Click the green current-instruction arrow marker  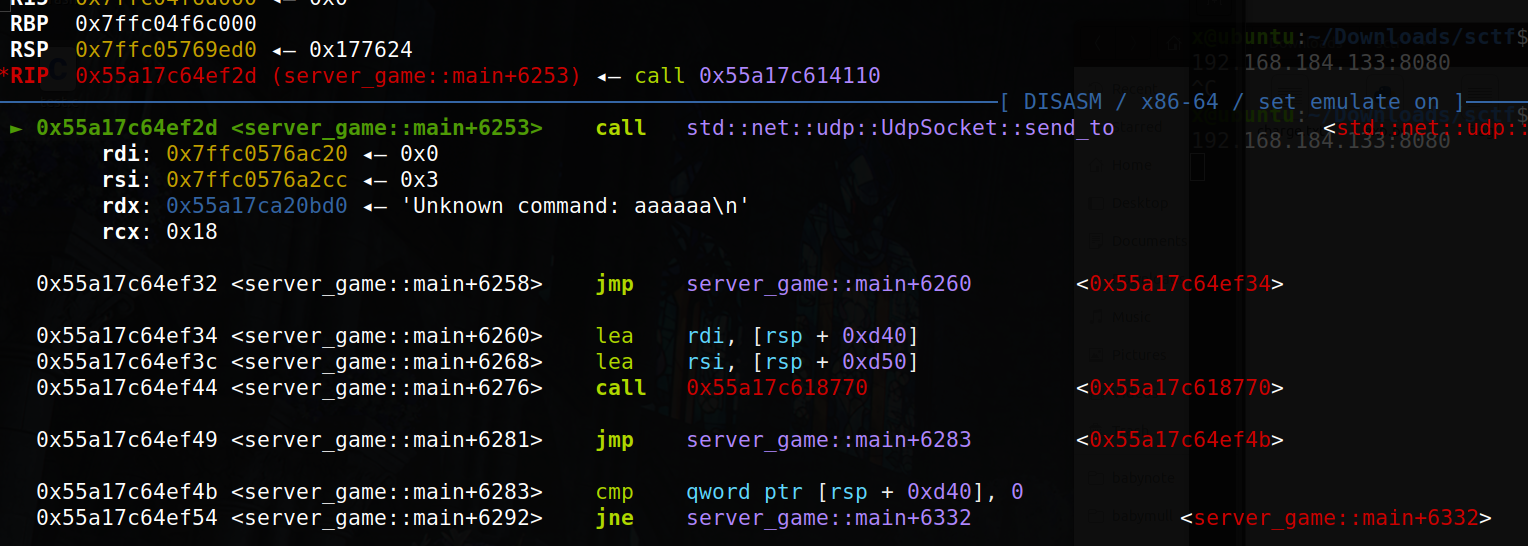pos(17,128)
